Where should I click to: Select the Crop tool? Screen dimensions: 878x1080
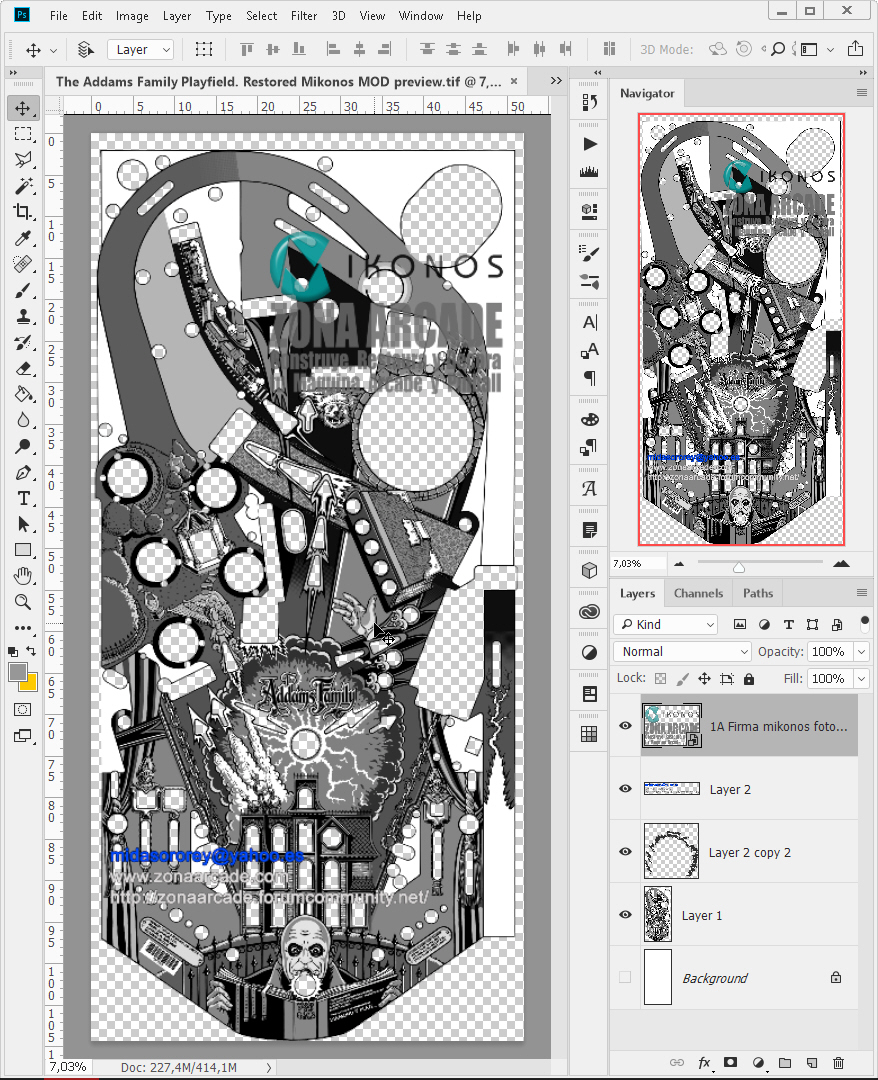pyautogui.click(x=23, y=212)
